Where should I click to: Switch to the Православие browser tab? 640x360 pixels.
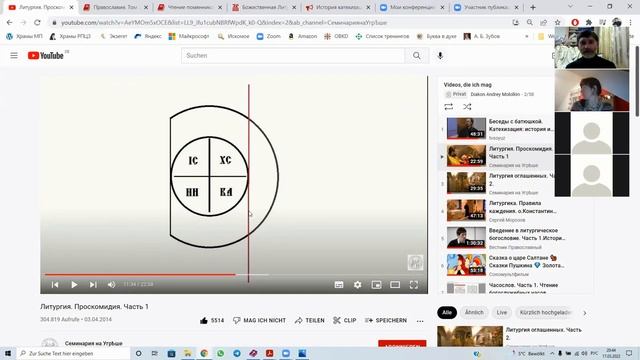click(x=116, y=7)
